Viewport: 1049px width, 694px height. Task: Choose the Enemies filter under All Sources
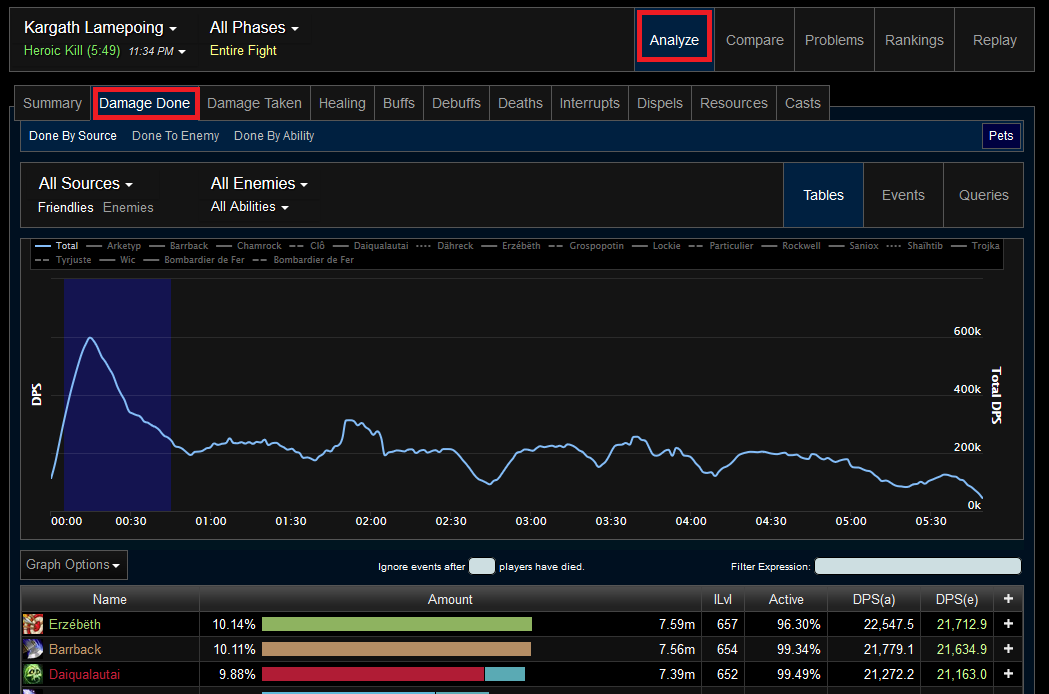click(128, 207)
